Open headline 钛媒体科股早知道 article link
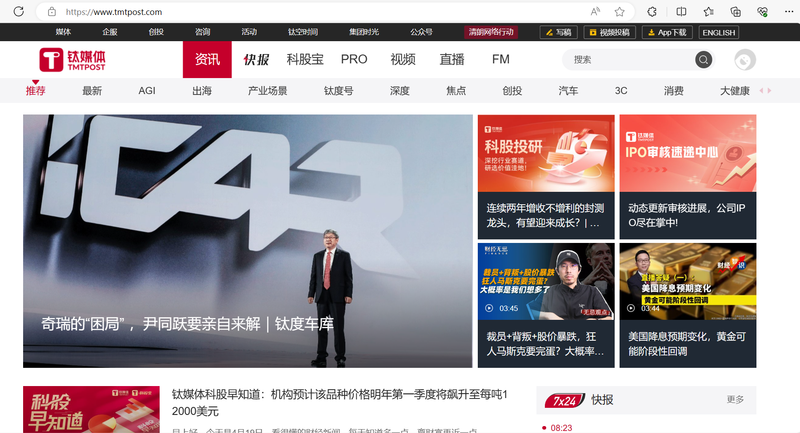This screenshot has width=800, height=433. pyautogui.click(x=340, y=402)
